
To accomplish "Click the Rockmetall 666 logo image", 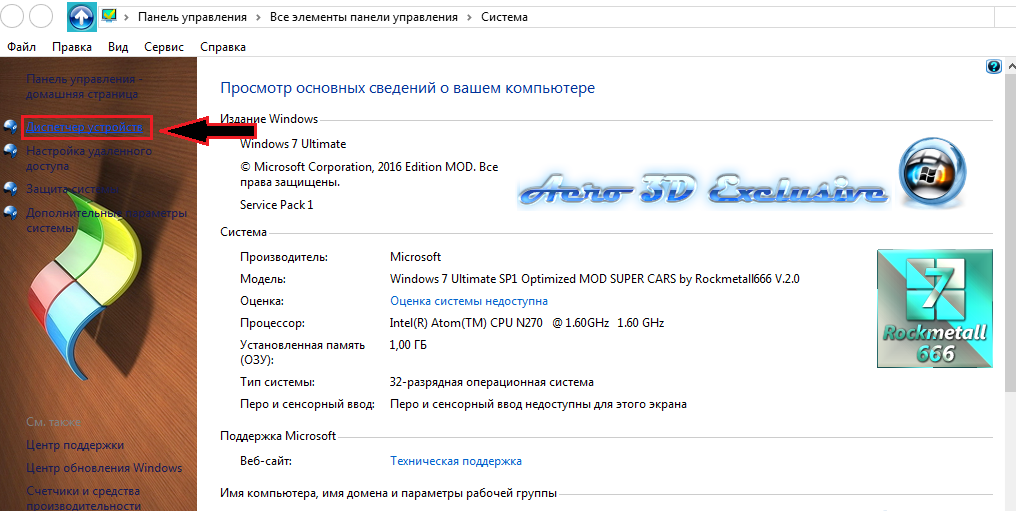I will click(x=934, y=308).
